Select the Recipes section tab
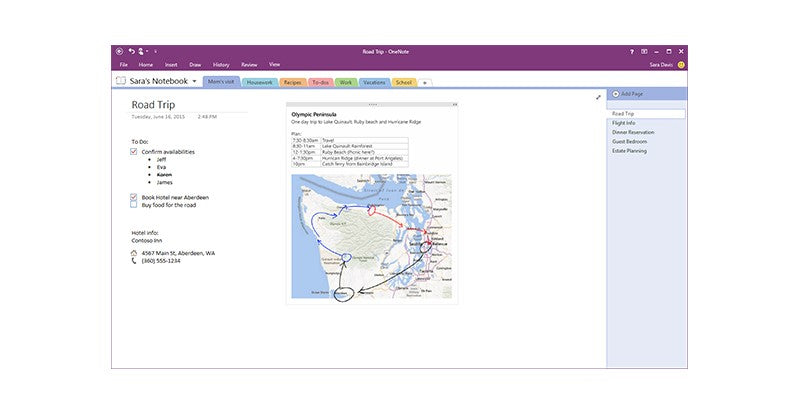Image resolution: width=799 pixels, height=399 pixels. [x=292, y=83]
